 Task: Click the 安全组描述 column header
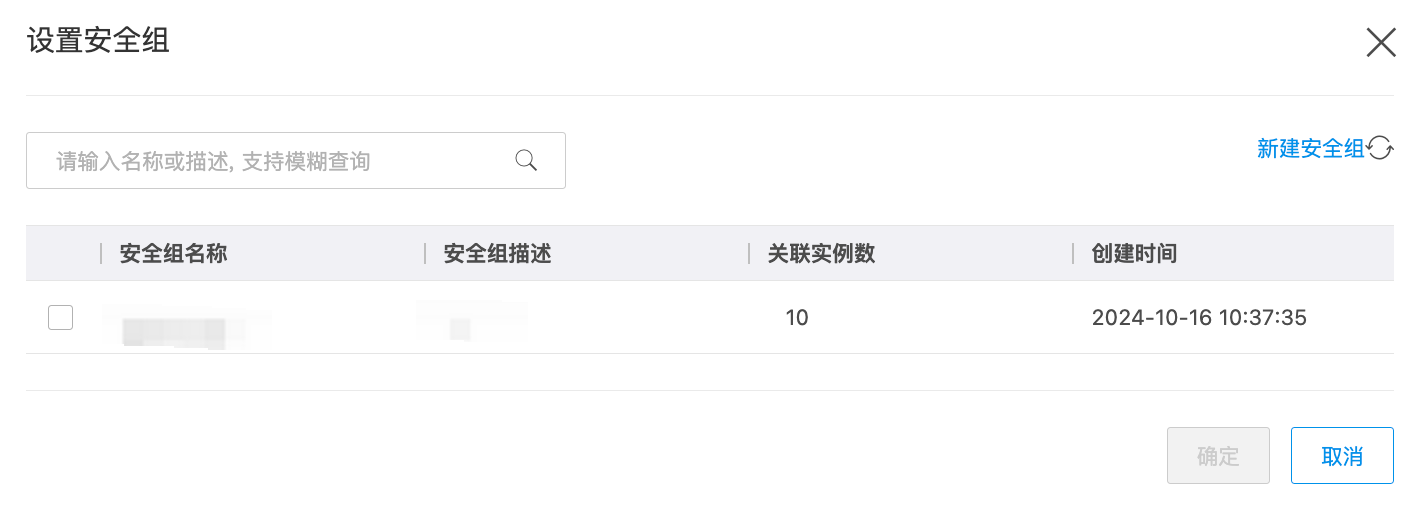tap(497, 253)
